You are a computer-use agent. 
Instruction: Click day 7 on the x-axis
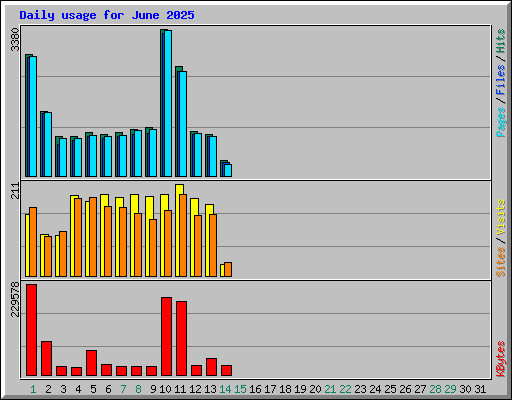123,389
